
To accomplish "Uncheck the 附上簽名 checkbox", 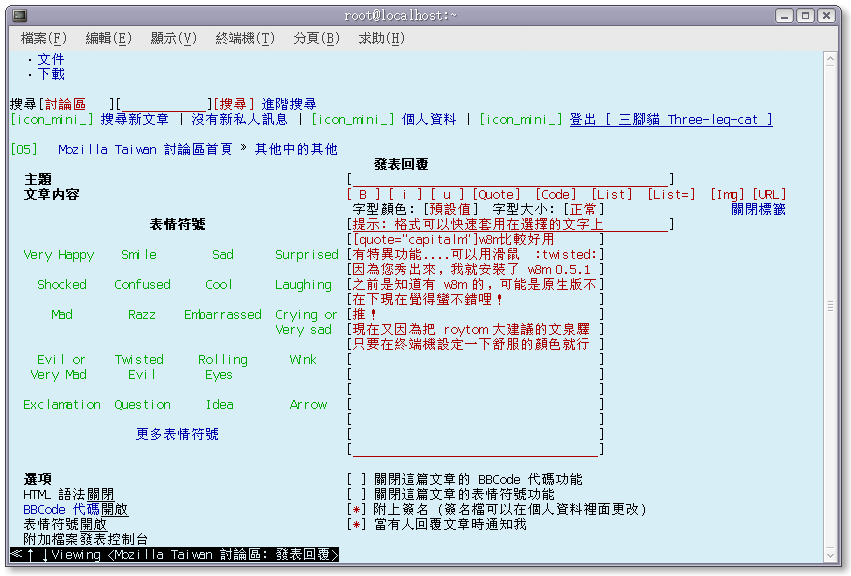I will (x=356, y=510).
